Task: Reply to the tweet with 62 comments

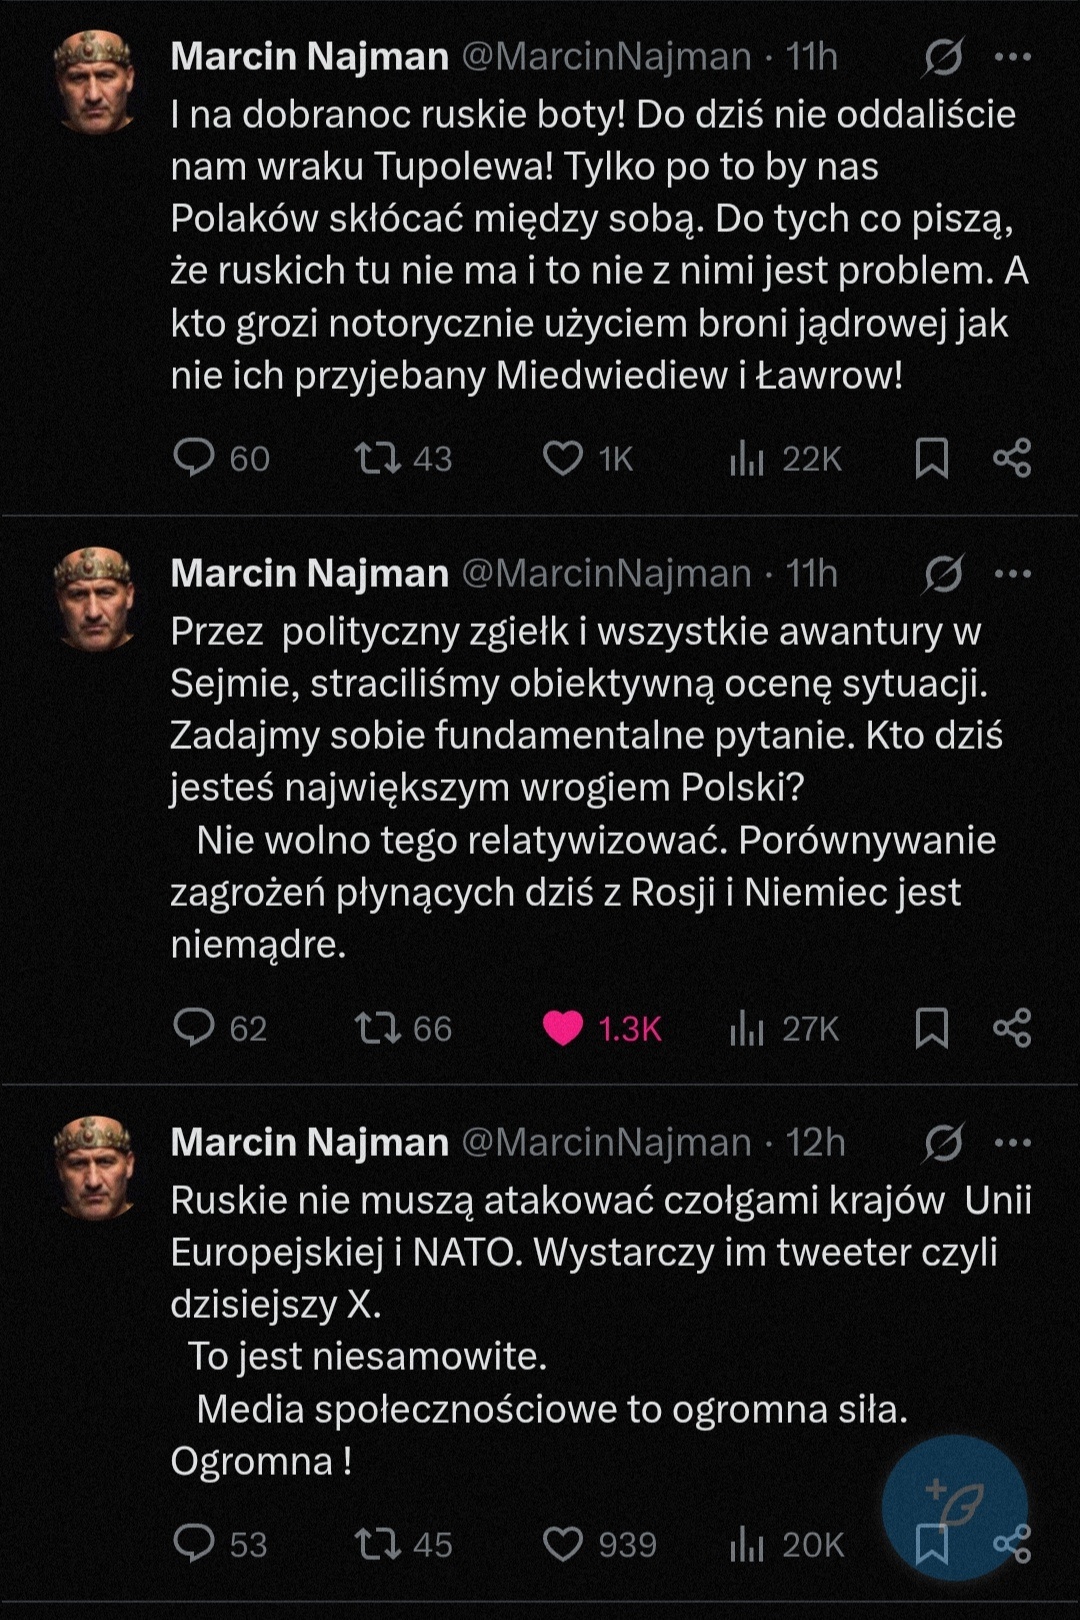Action: click(x=194, y=1028)
